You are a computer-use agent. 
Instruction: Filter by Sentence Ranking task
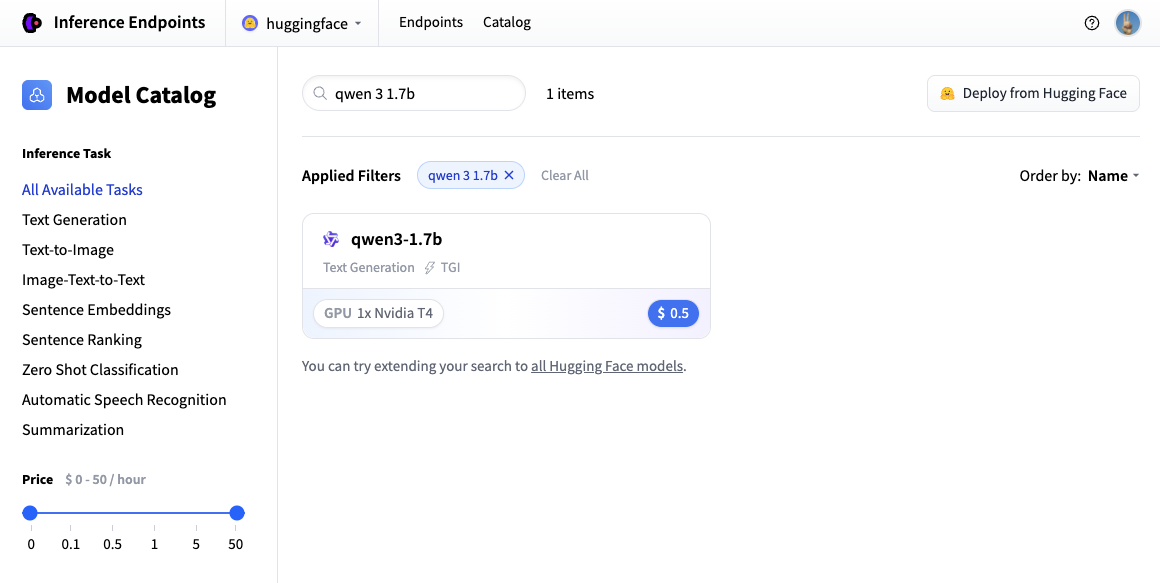pos(82,340)
